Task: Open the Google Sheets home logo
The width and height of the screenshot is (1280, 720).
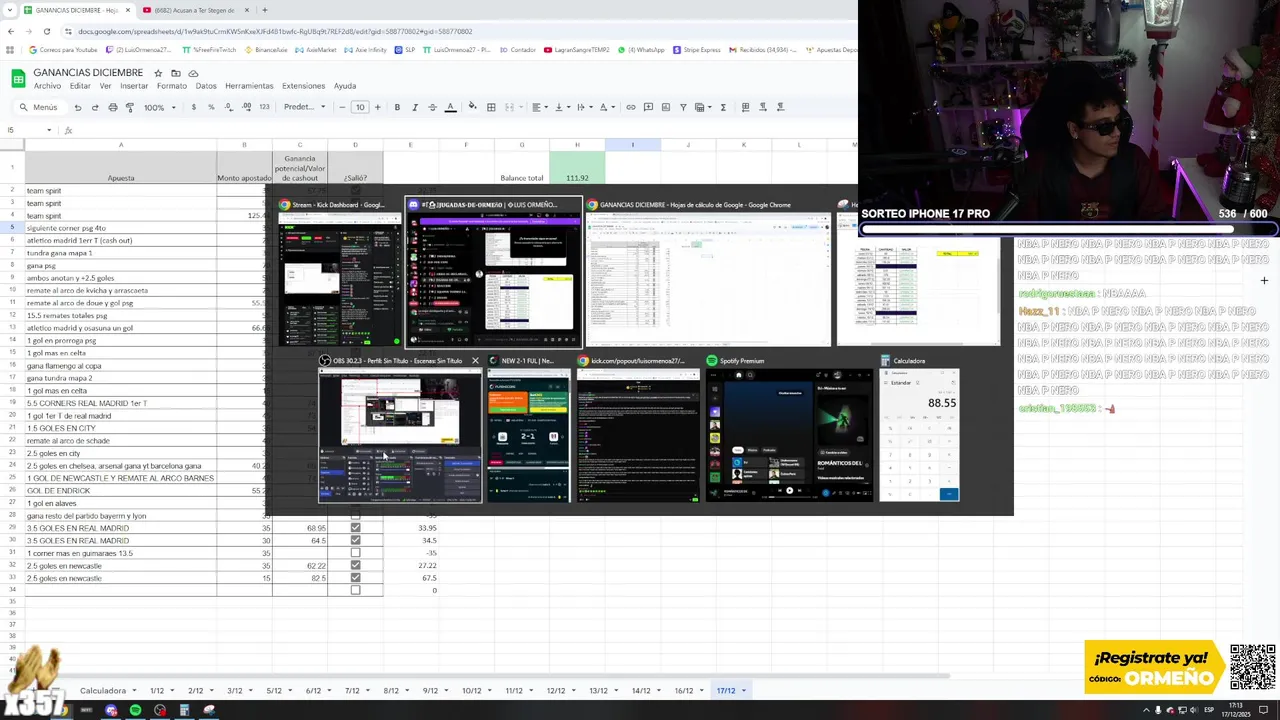Action: coord(18,78)
